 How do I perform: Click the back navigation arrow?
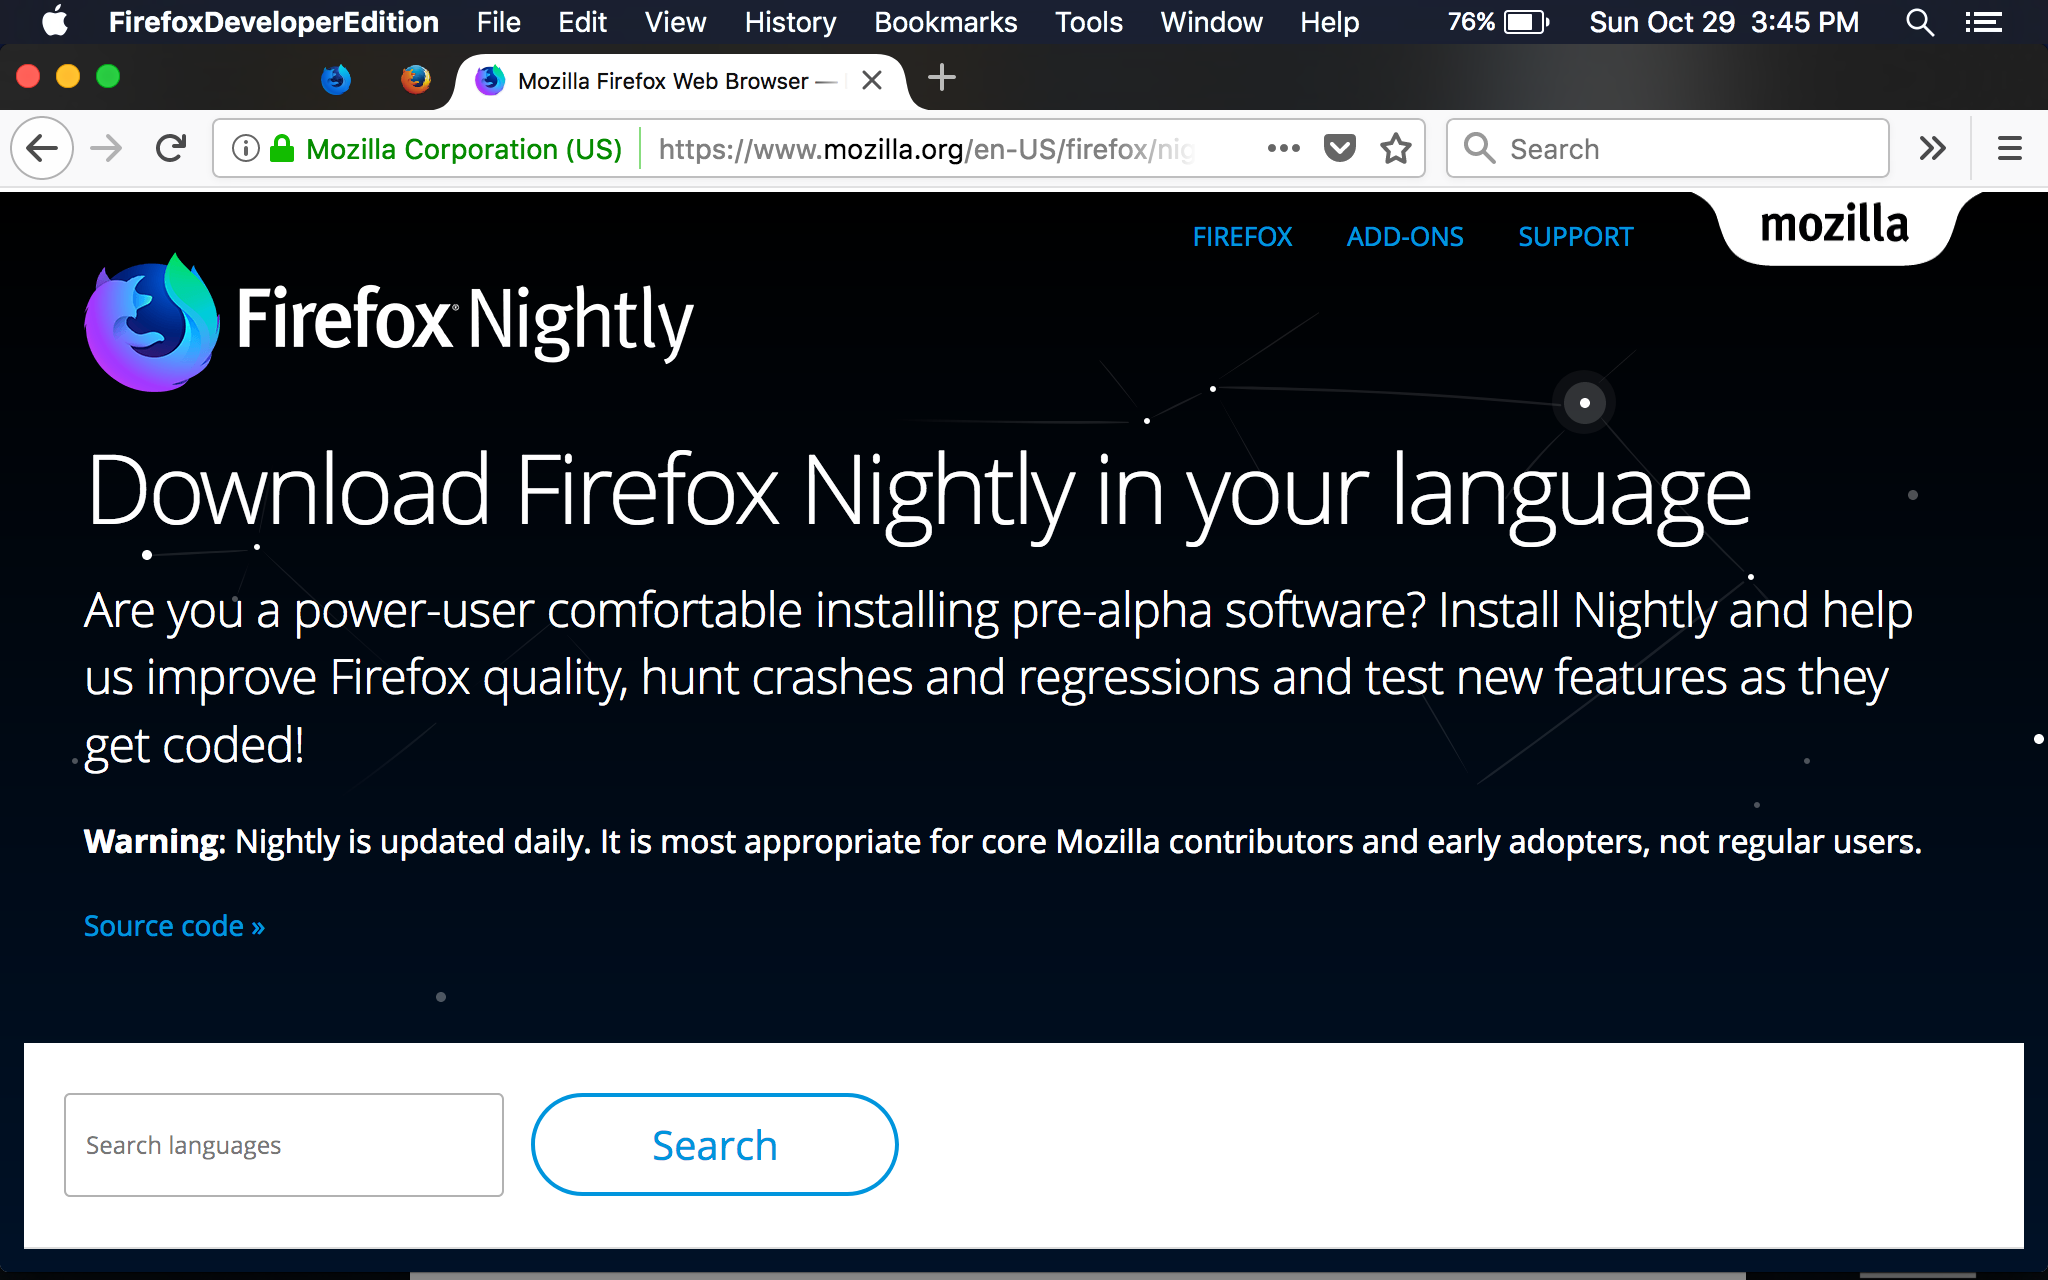point(42,149)
